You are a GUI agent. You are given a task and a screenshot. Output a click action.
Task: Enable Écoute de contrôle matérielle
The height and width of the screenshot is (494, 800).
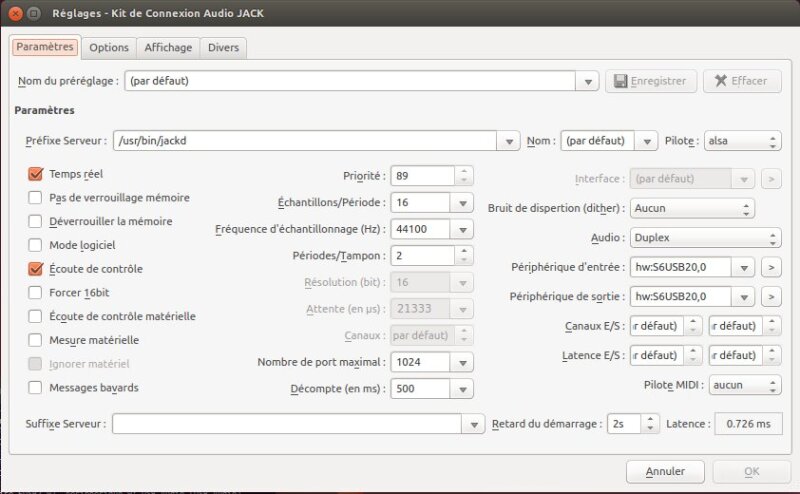coord(35,316)
